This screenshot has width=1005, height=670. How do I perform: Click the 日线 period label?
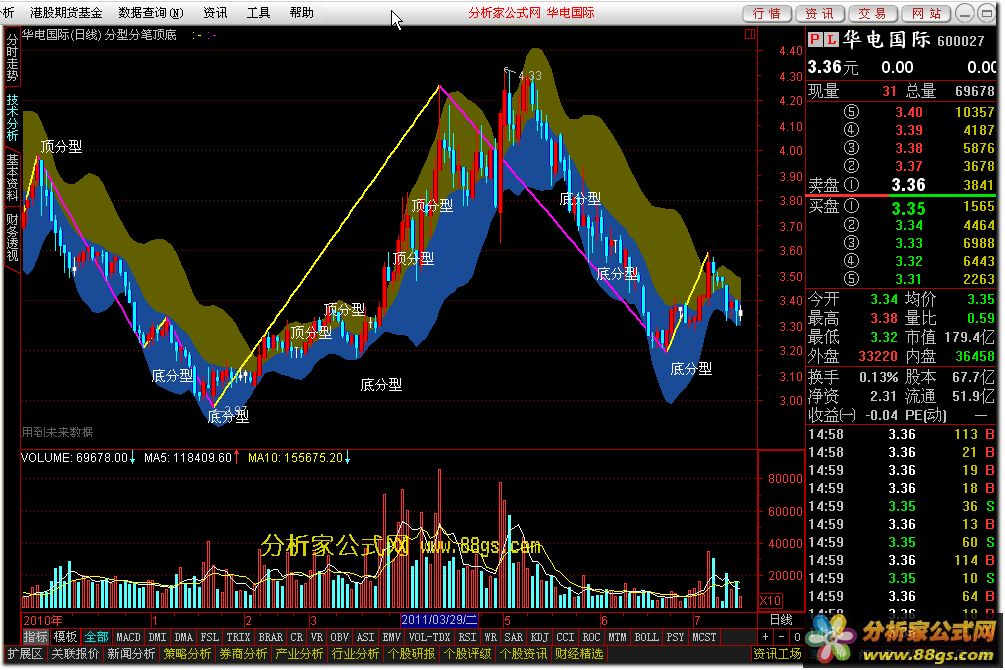click(x=781, y=619)
